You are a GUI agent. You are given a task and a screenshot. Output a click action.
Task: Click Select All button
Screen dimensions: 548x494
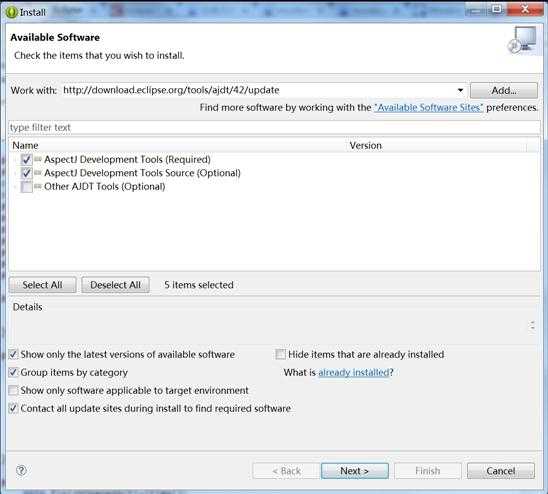pyautogui.click(x=42, y=285)
